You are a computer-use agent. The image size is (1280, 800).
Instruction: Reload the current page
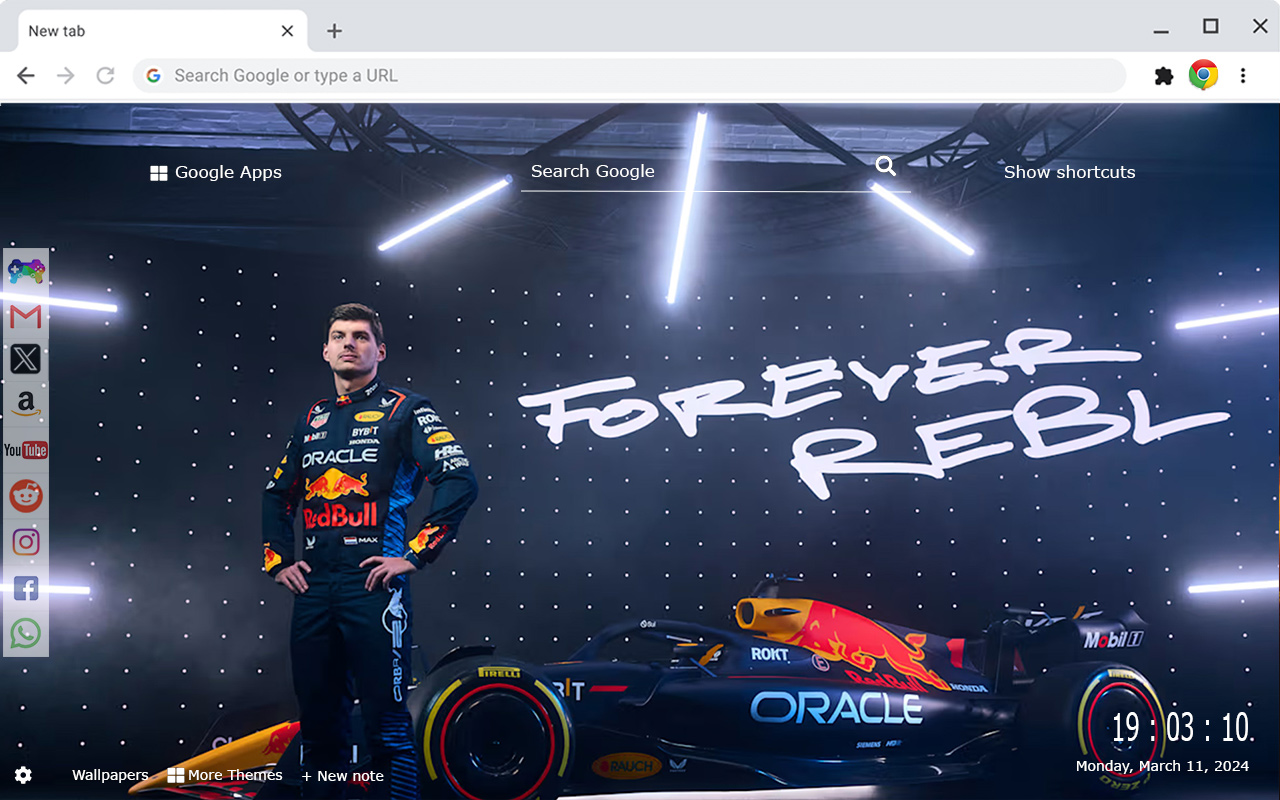point(105,76)
